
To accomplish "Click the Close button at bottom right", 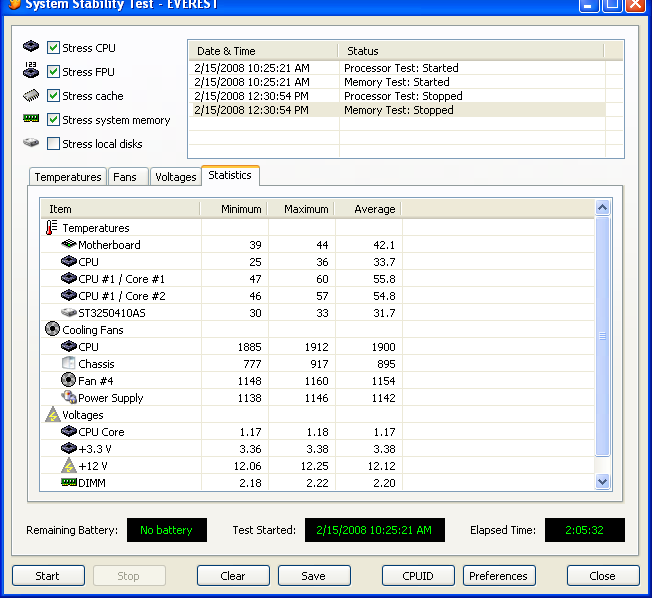I will [x=603, y=576].
